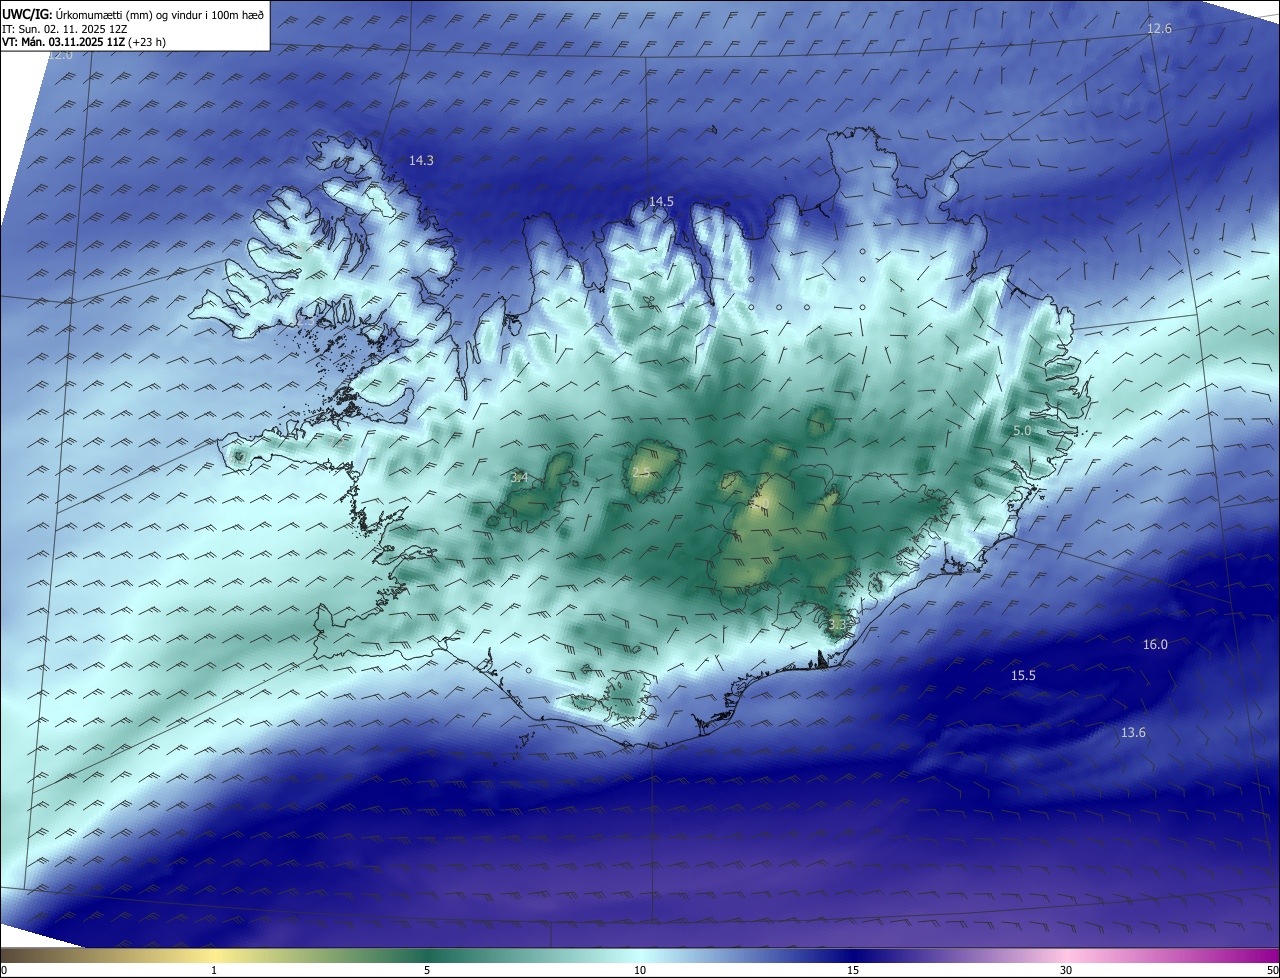Click the 16.0 value label
The image size is (1280, 978).
[x=1155, y=645]
